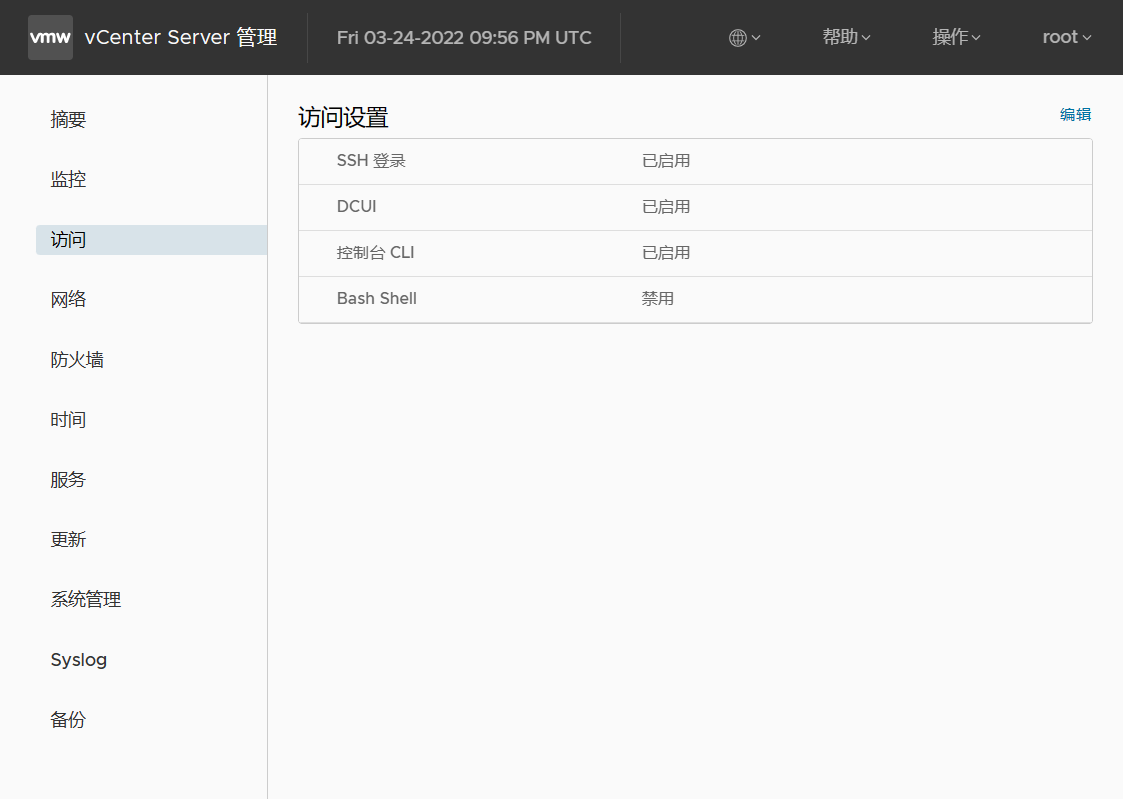
Task: Open the 服务 services page
Action: 69,480
